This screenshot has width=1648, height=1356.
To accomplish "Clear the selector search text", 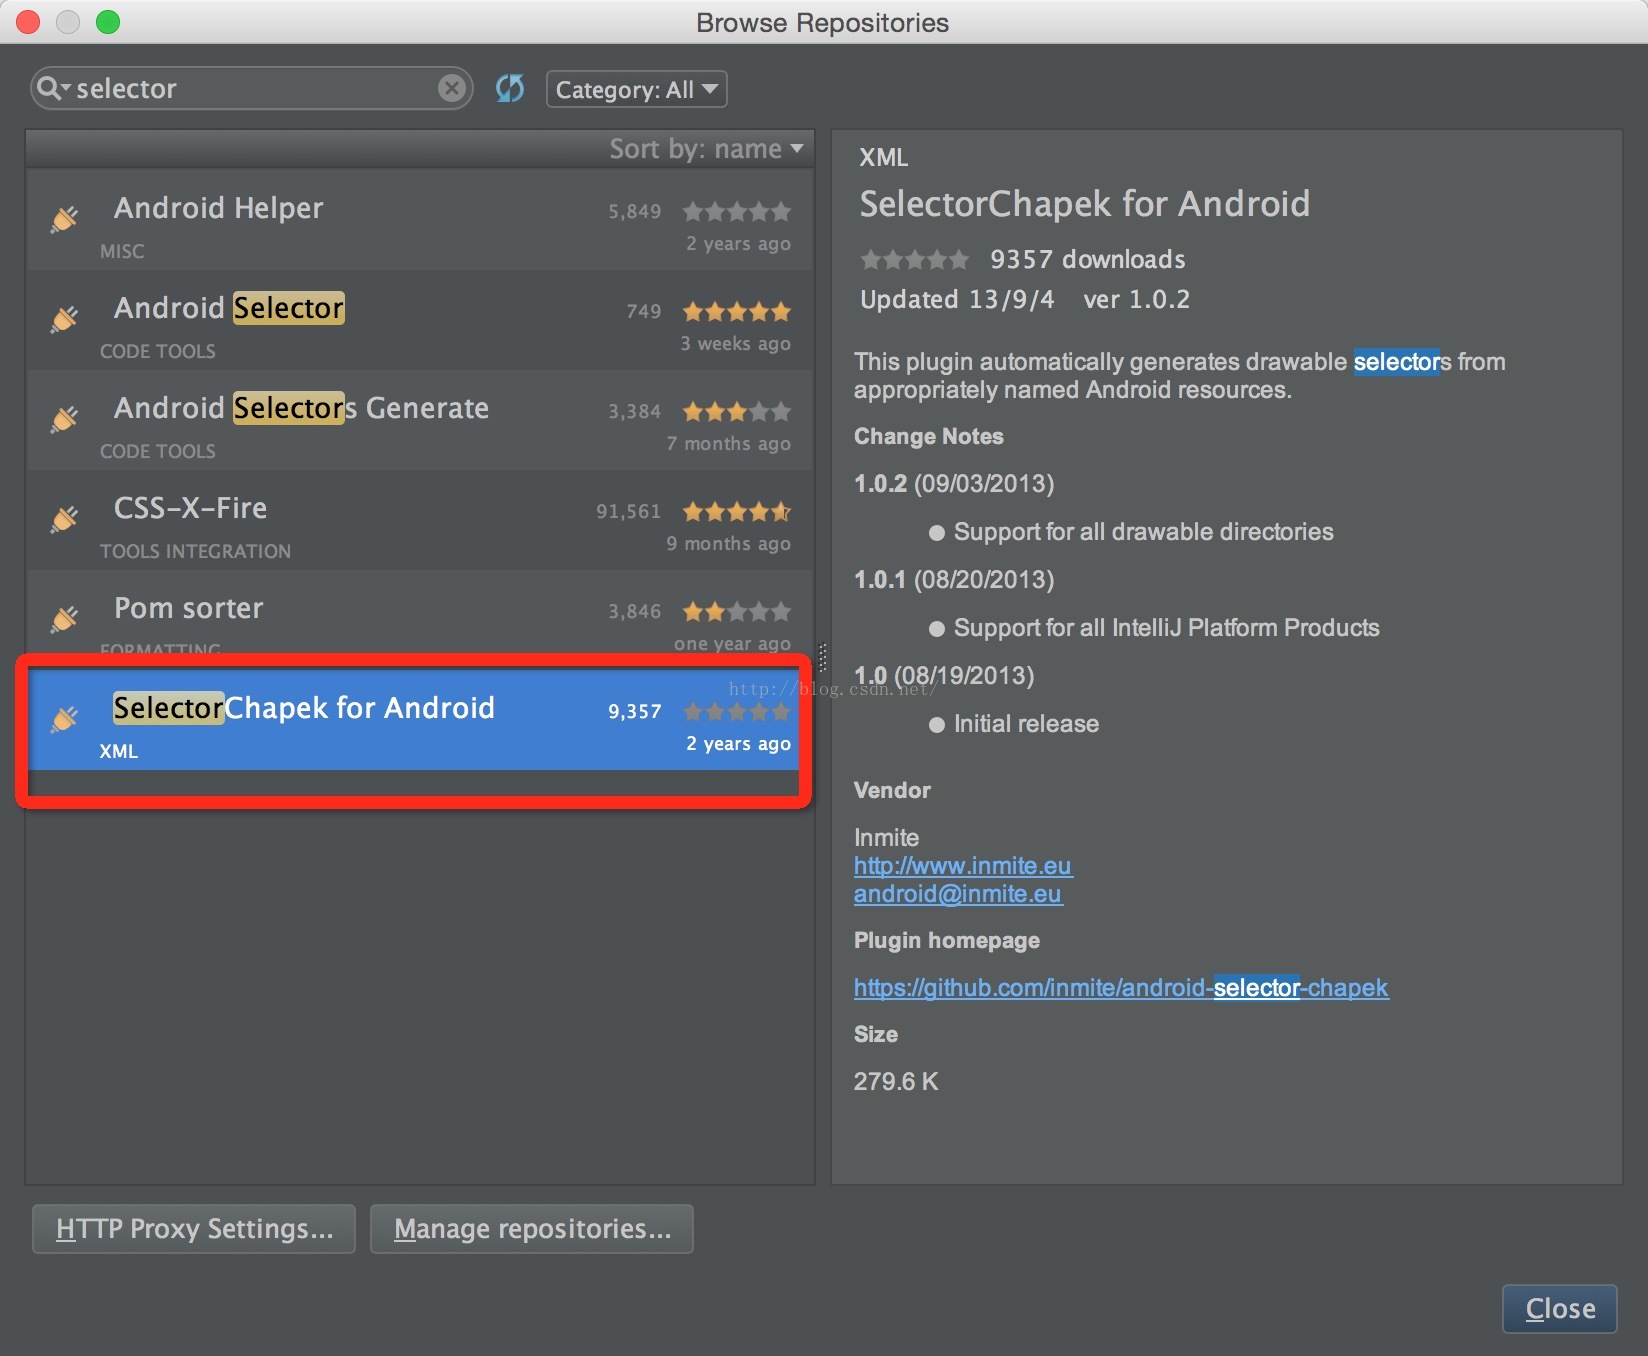I will coord(452,89).
